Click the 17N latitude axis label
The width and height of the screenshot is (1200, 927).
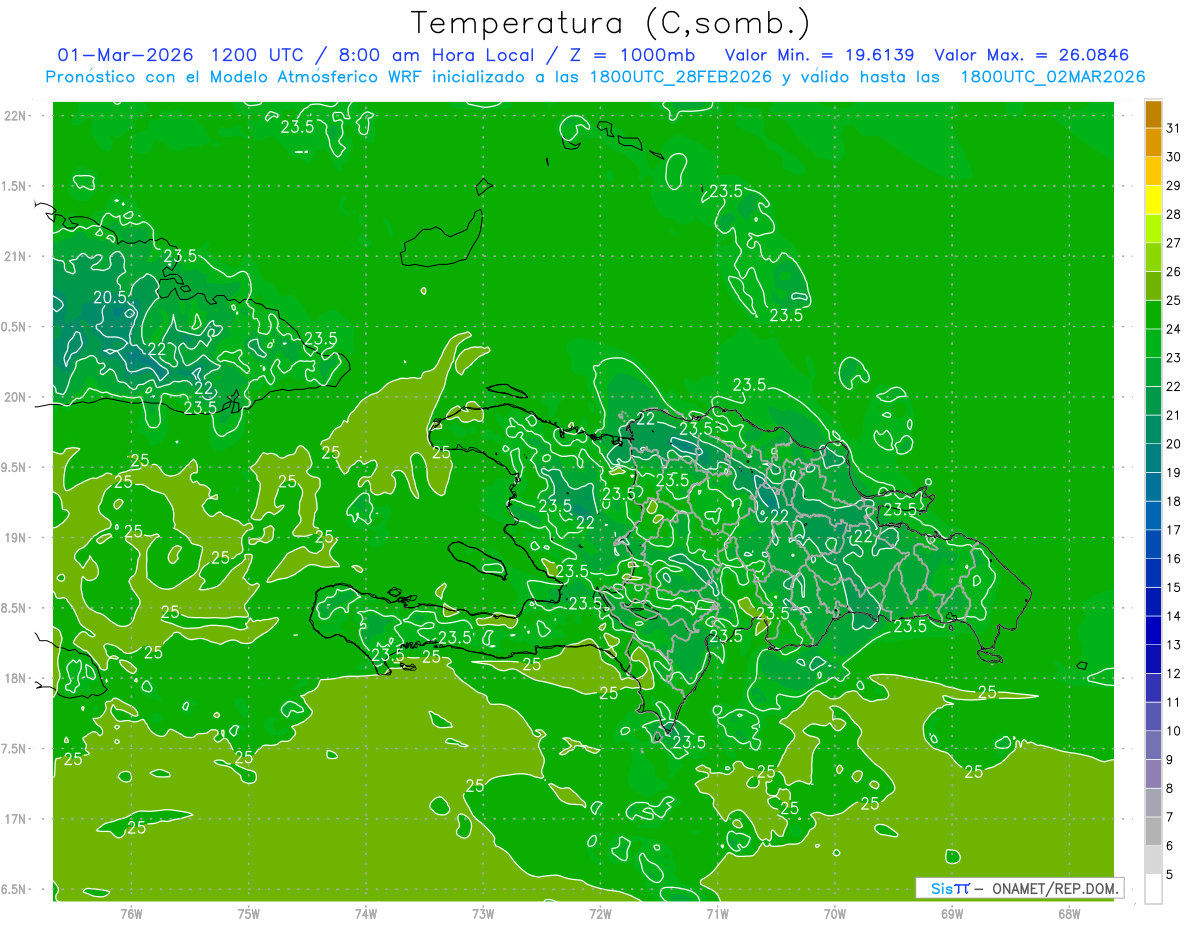15,820
